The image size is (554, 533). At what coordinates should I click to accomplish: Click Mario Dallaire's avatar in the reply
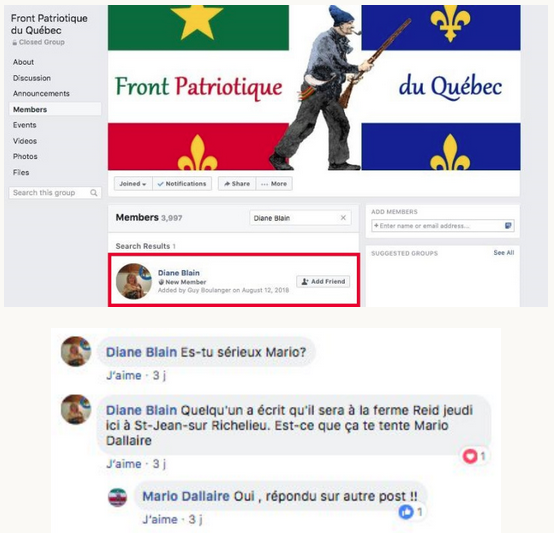coord(117,497)
